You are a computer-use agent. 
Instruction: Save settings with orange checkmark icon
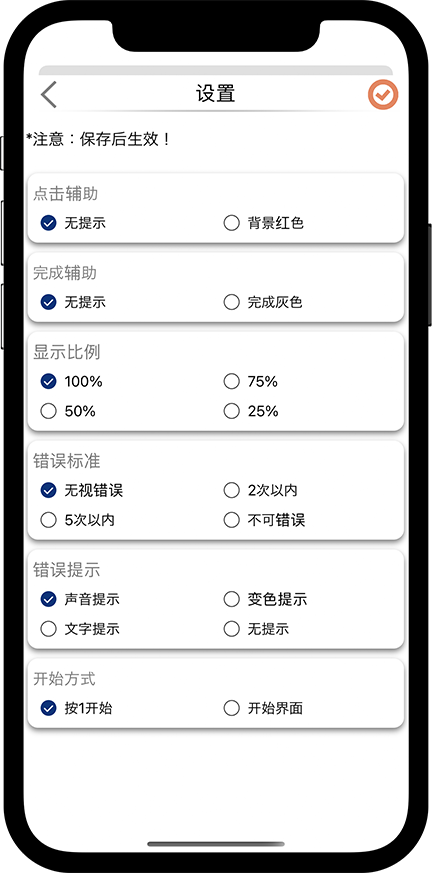[x=383, y=95]
